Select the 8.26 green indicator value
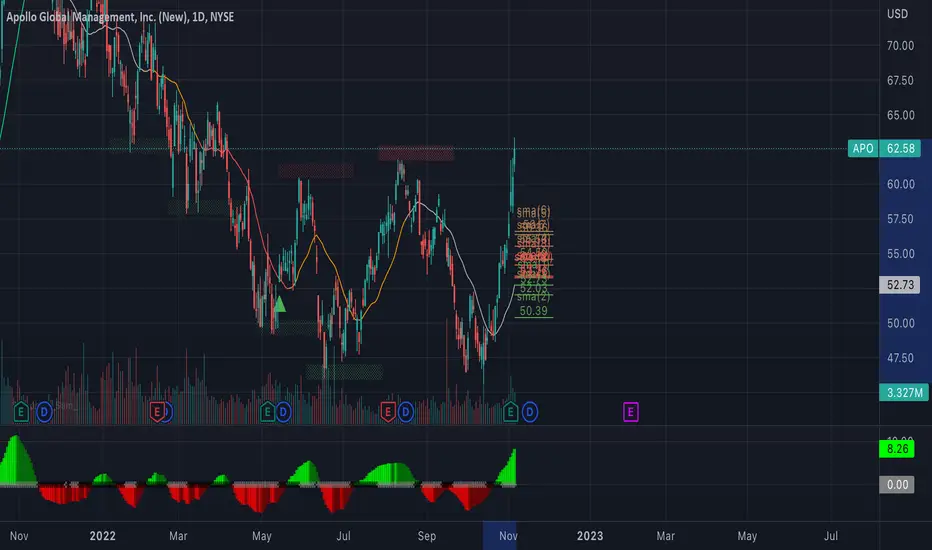The width and height of the screenshot is (932, 550). (x=897, y=449)
